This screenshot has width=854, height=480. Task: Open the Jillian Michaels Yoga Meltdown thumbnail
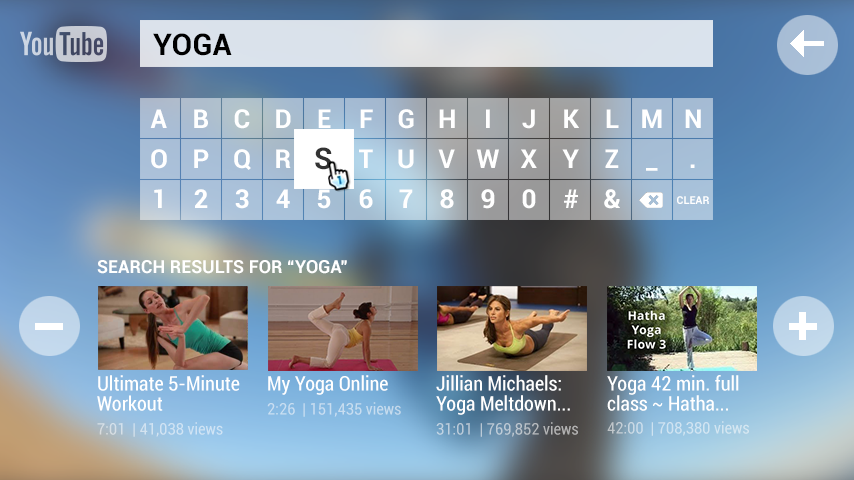point(512,328)
